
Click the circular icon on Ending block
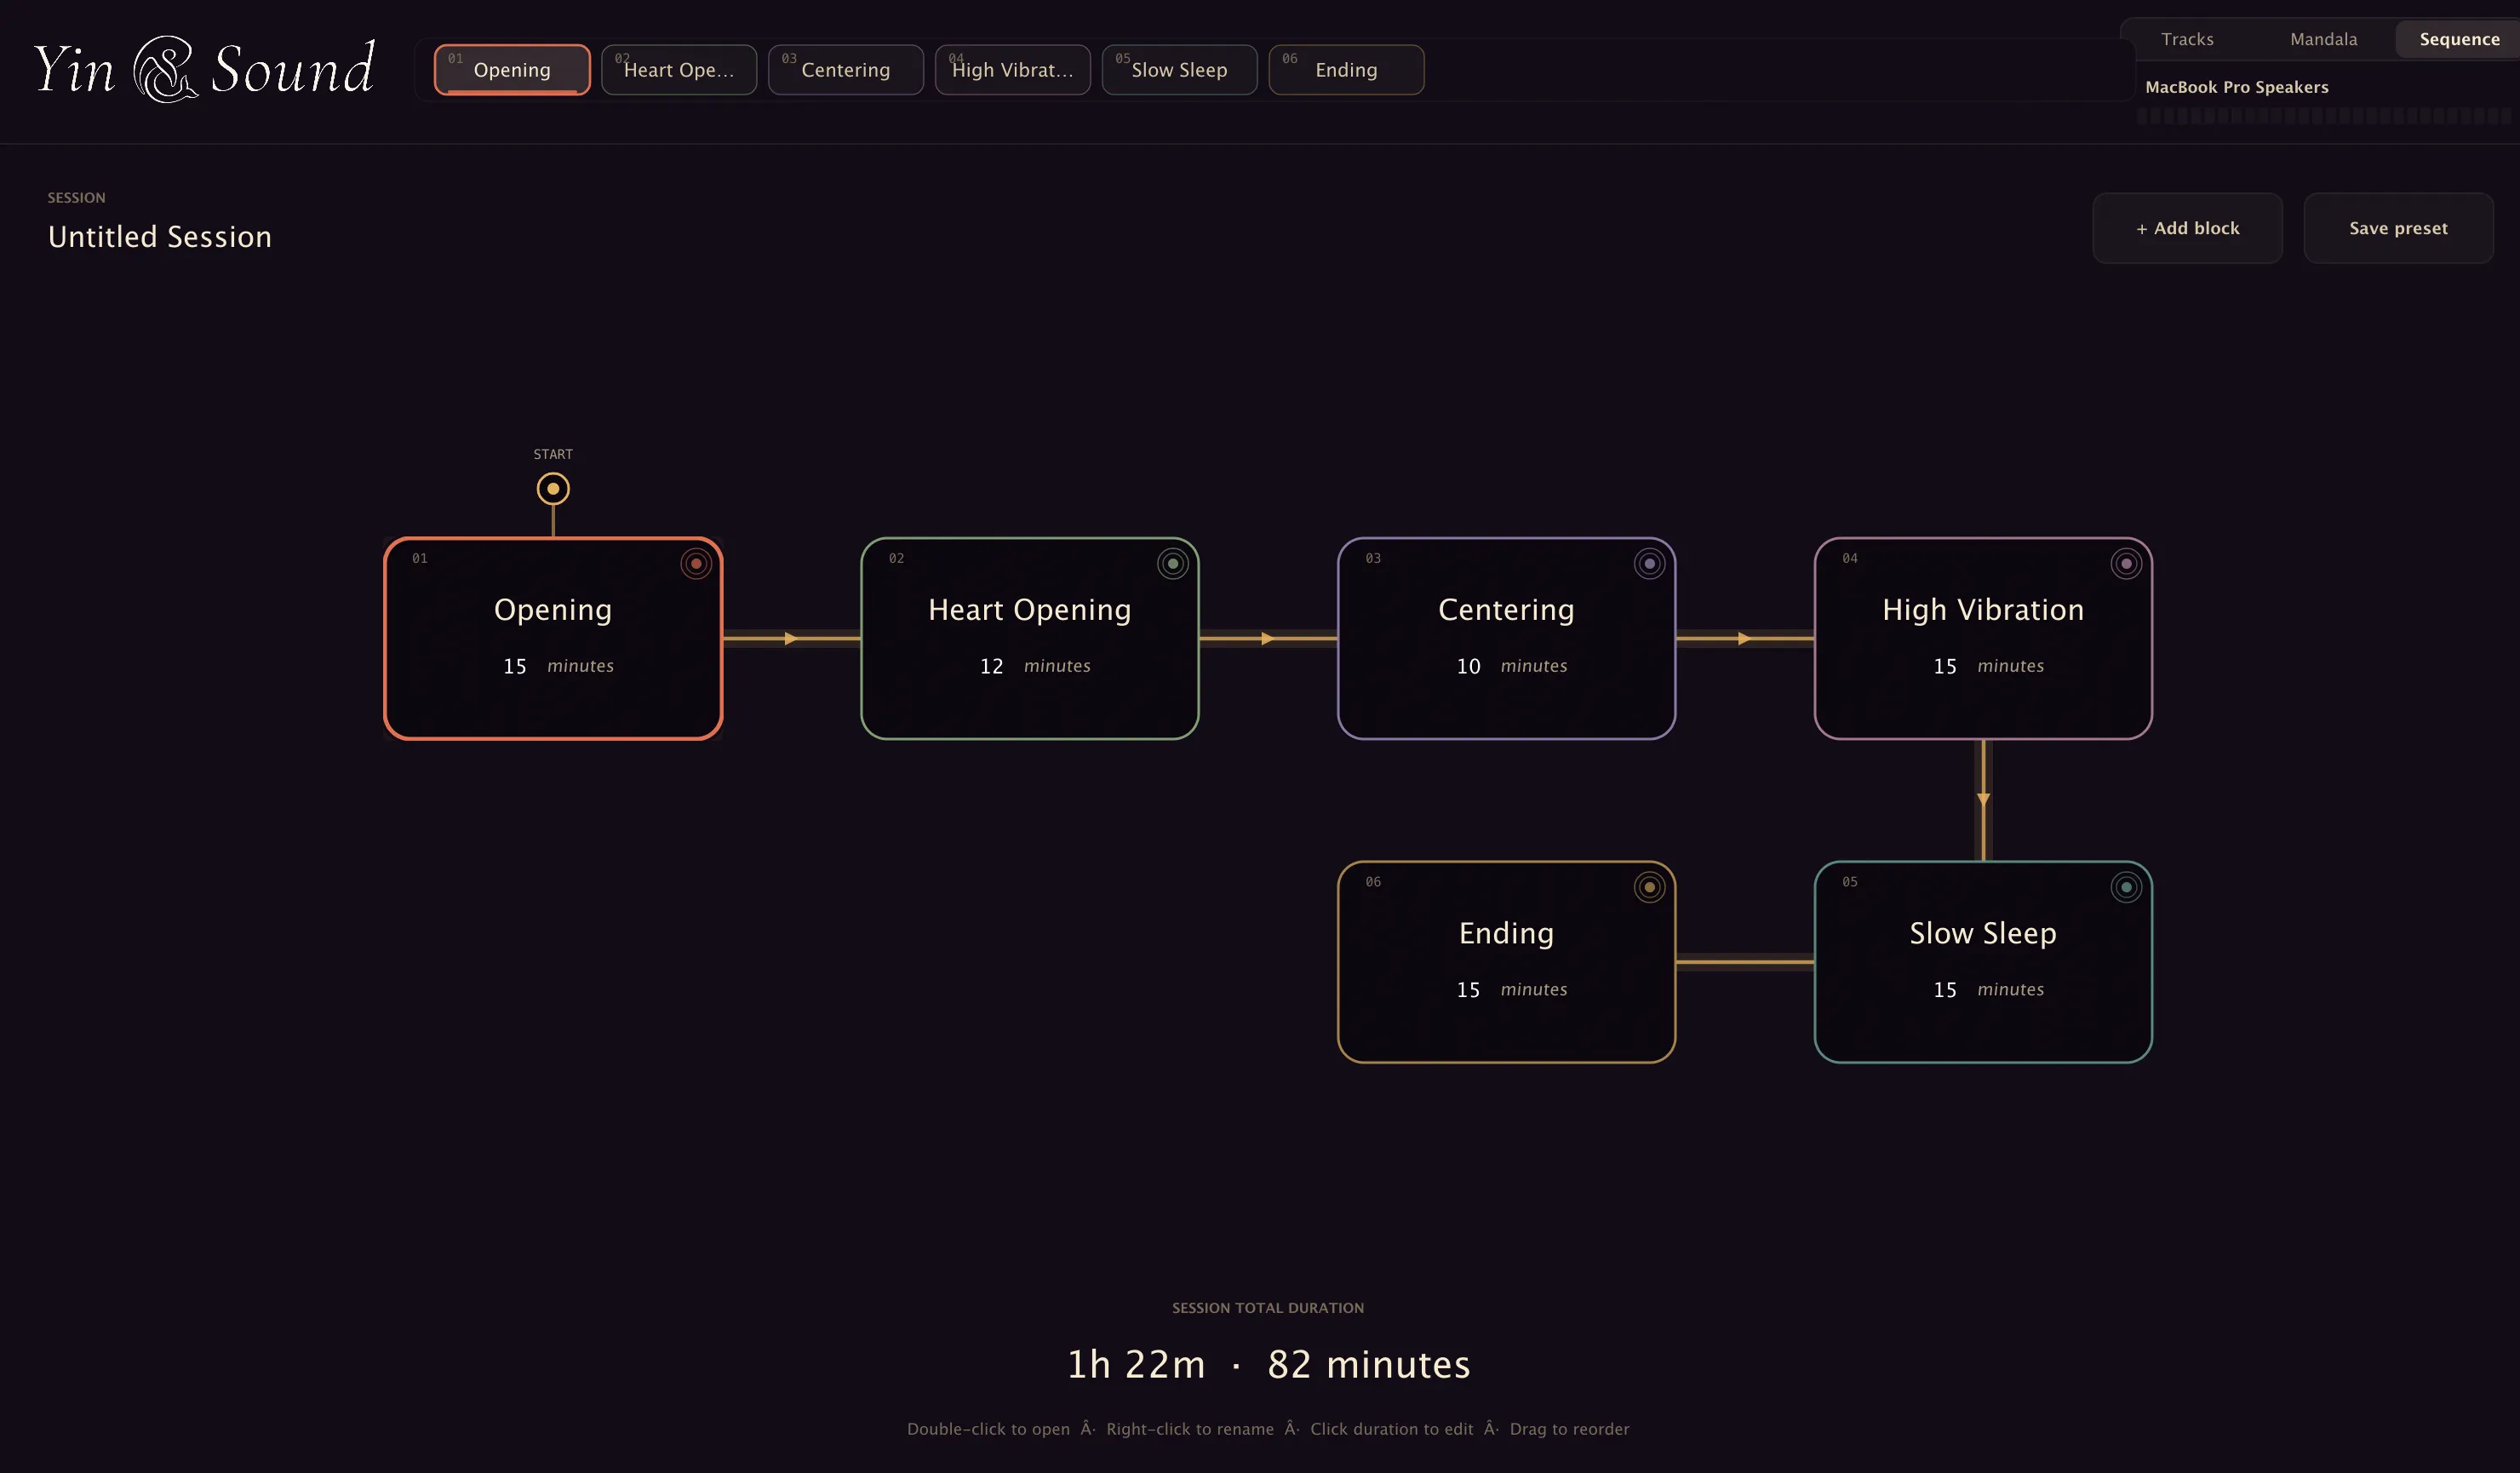1650,887
